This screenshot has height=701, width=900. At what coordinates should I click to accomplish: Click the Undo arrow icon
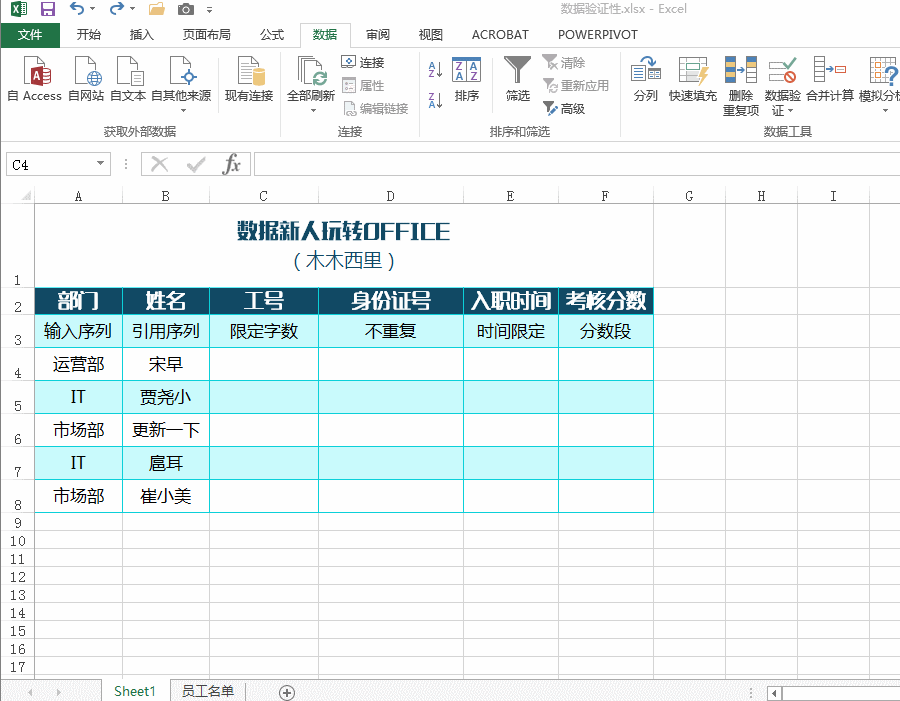pyautogui.click(x=76, y=9)
